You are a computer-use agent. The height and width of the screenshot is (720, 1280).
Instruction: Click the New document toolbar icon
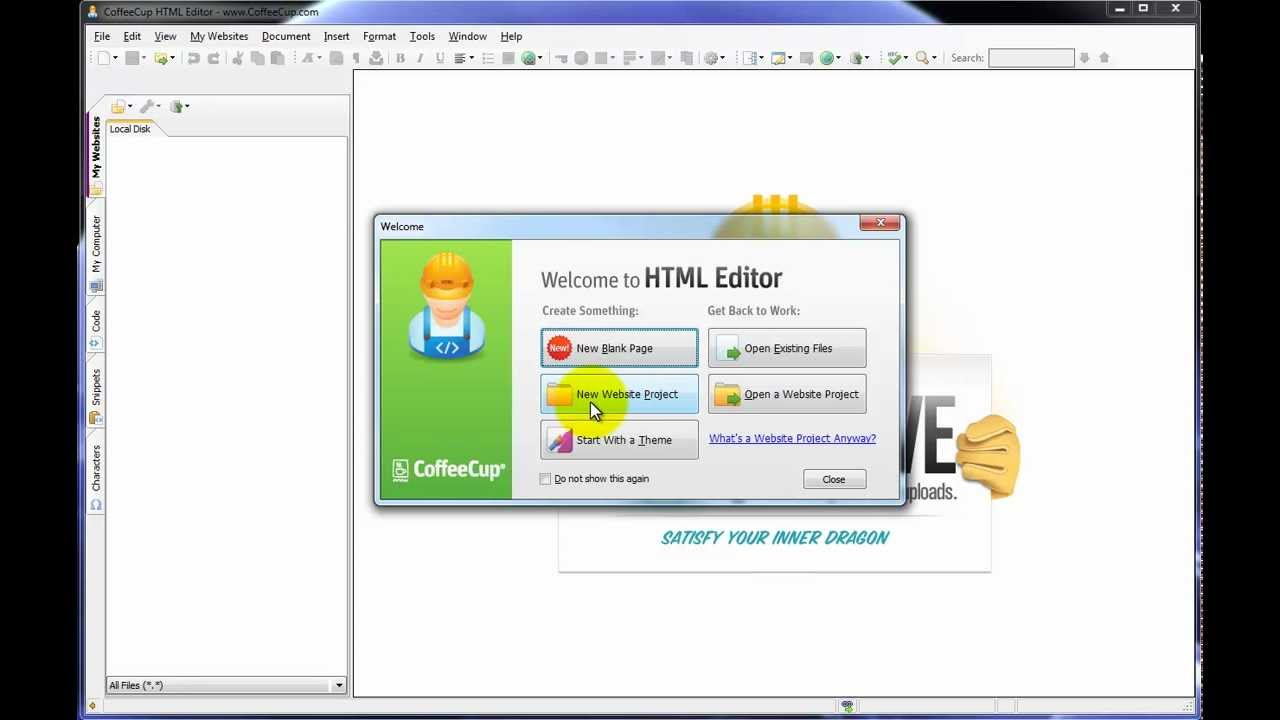tap(103, 58)
